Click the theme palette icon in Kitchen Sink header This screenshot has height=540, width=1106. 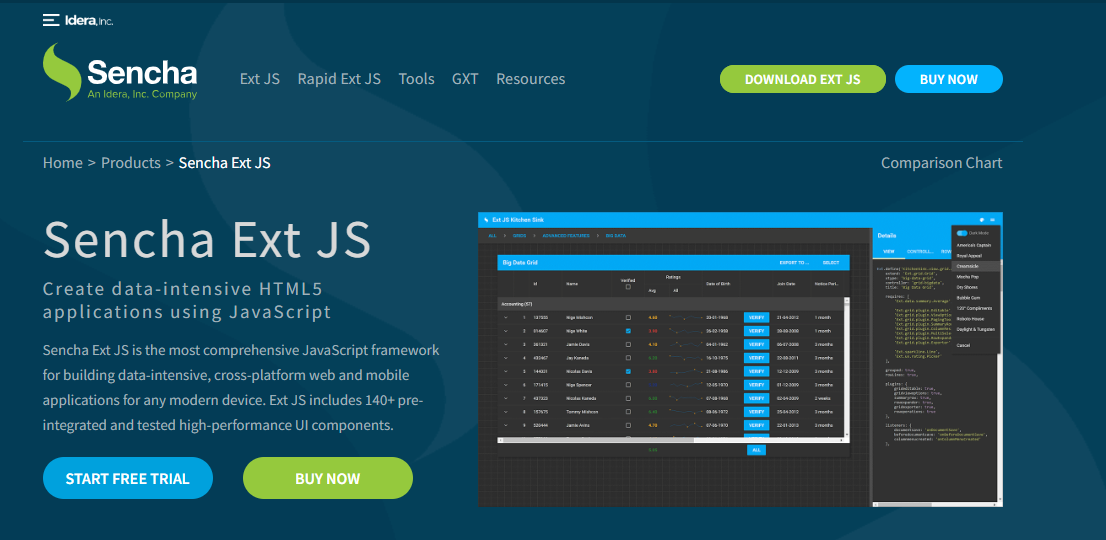(981, 220)
